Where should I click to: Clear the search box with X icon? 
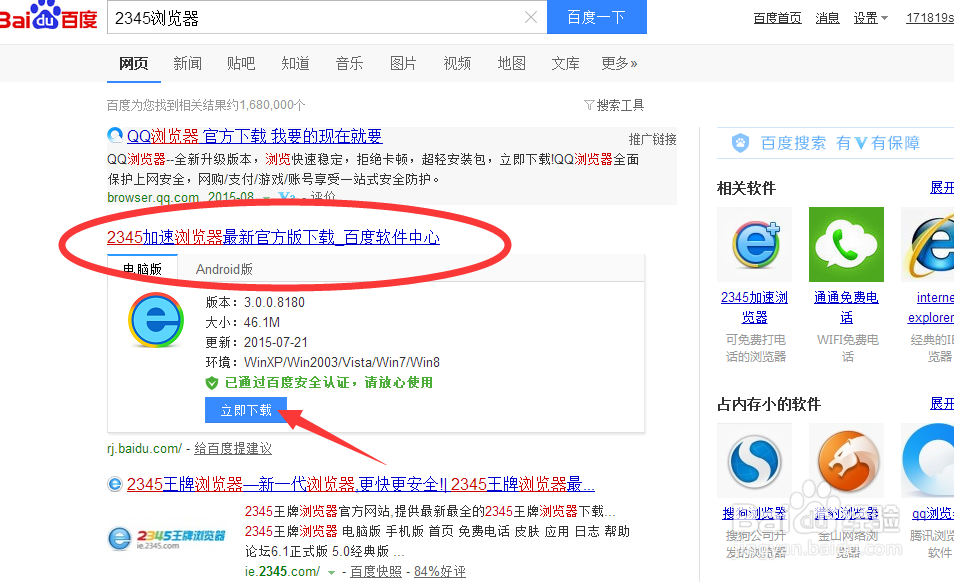[x=531, y=18]
